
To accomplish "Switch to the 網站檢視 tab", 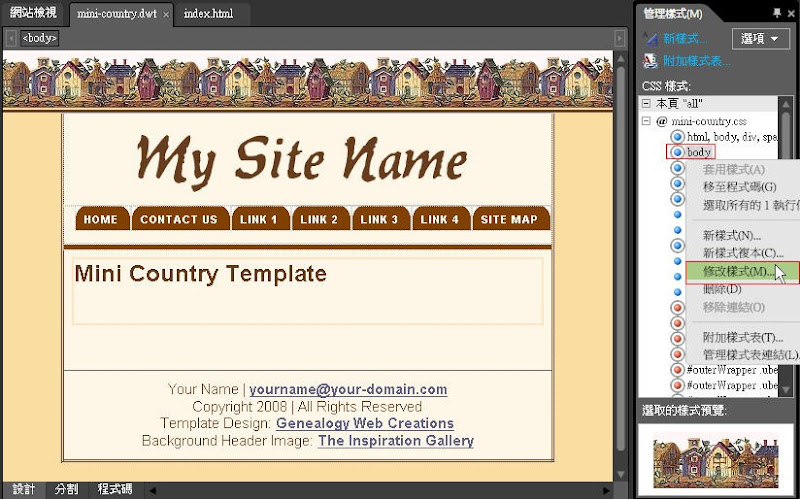I will (x=33, y=13).
